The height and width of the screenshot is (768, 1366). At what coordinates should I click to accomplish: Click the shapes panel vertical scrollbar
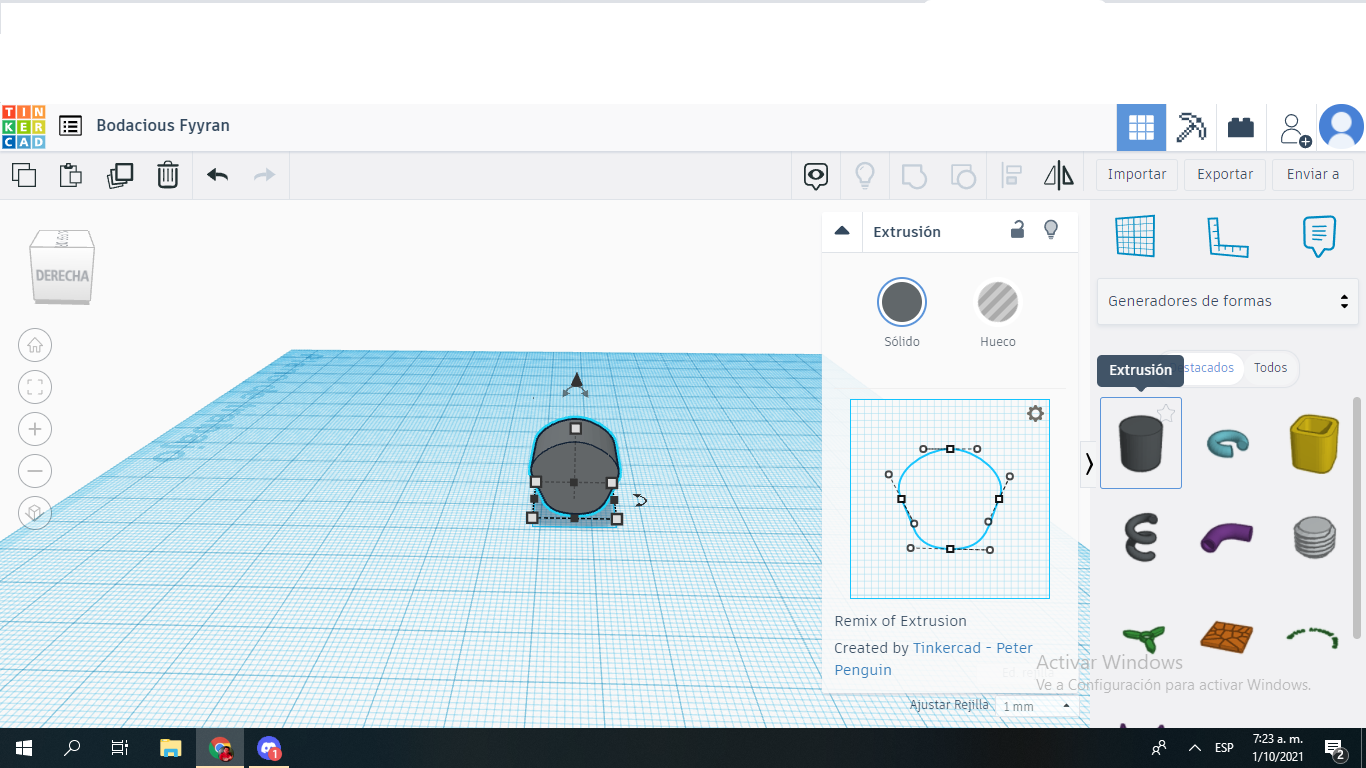pos(1357,517)
